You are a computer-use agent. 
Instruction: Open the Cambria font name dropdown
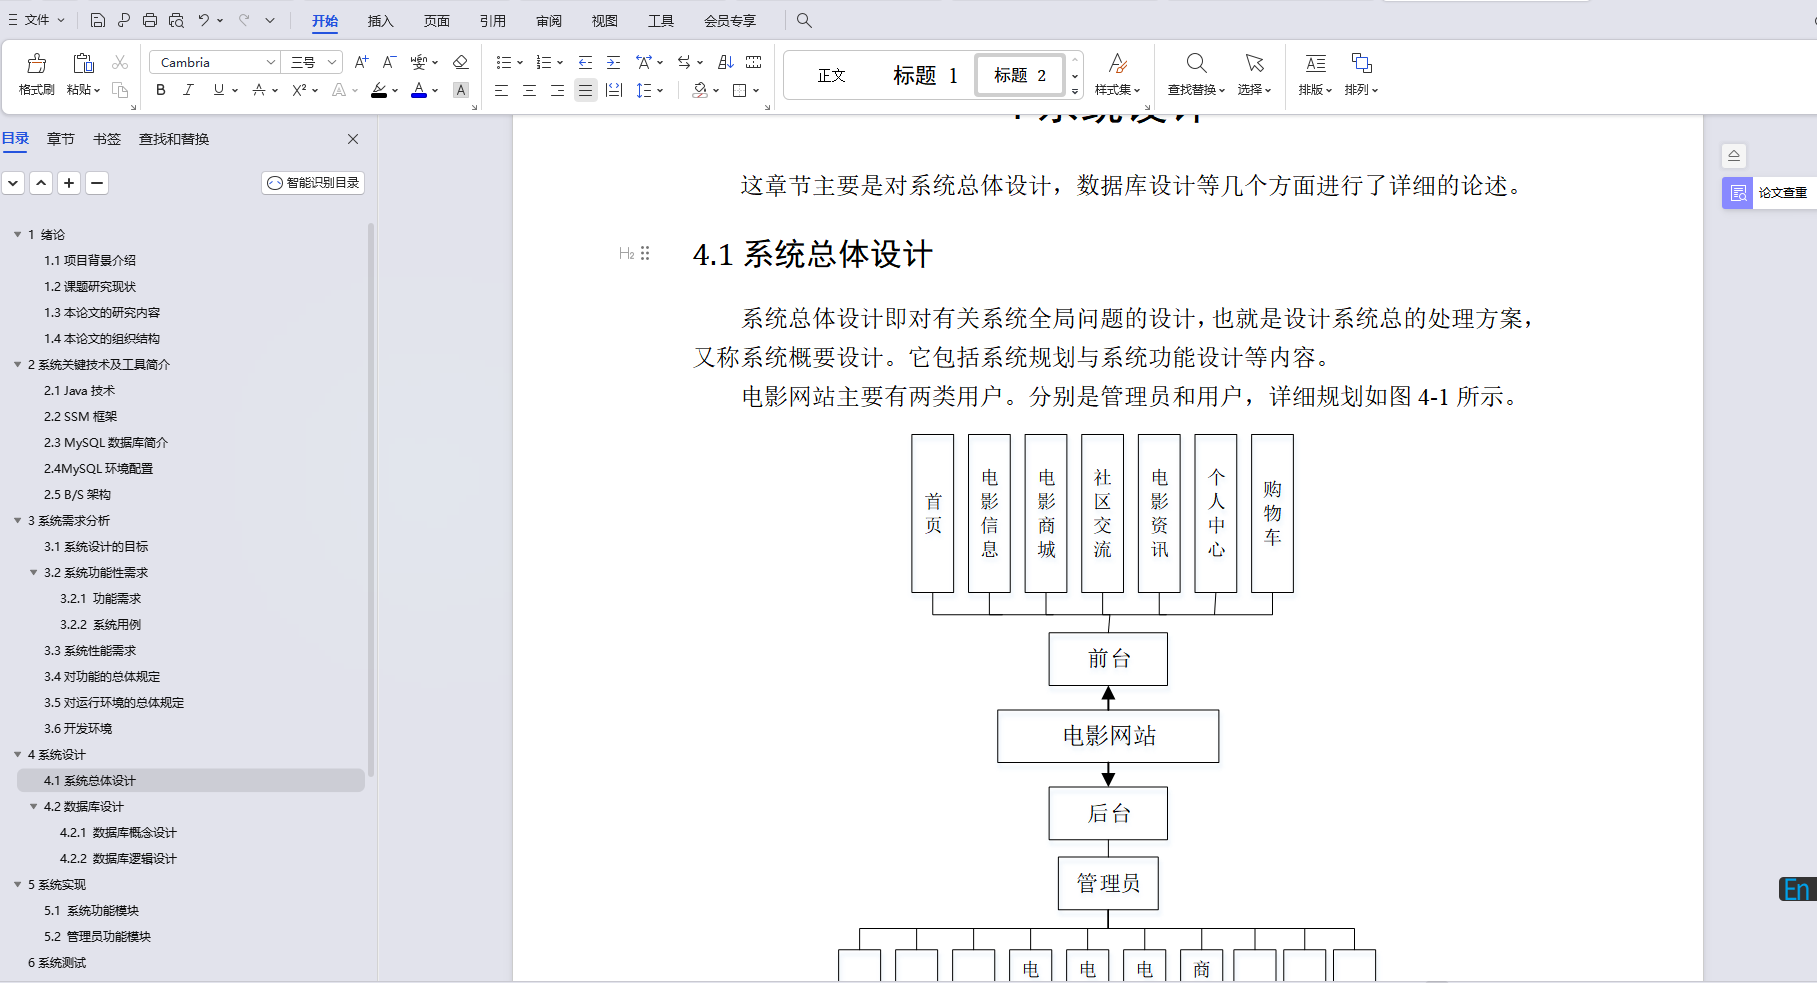pos(270,62)
